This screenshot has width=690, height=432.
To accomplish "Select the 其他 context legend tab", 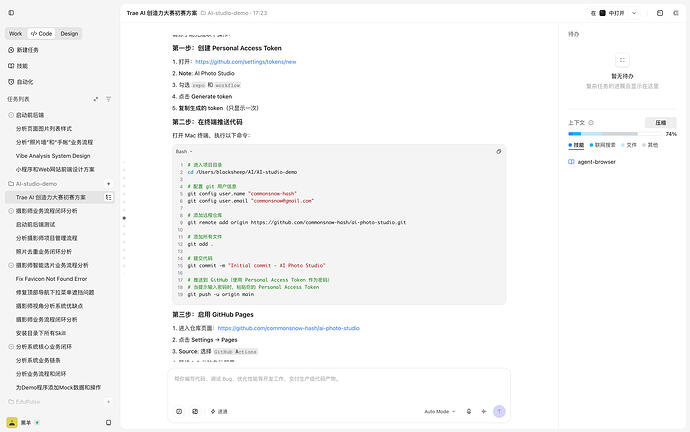I will (x=650, y=145).
